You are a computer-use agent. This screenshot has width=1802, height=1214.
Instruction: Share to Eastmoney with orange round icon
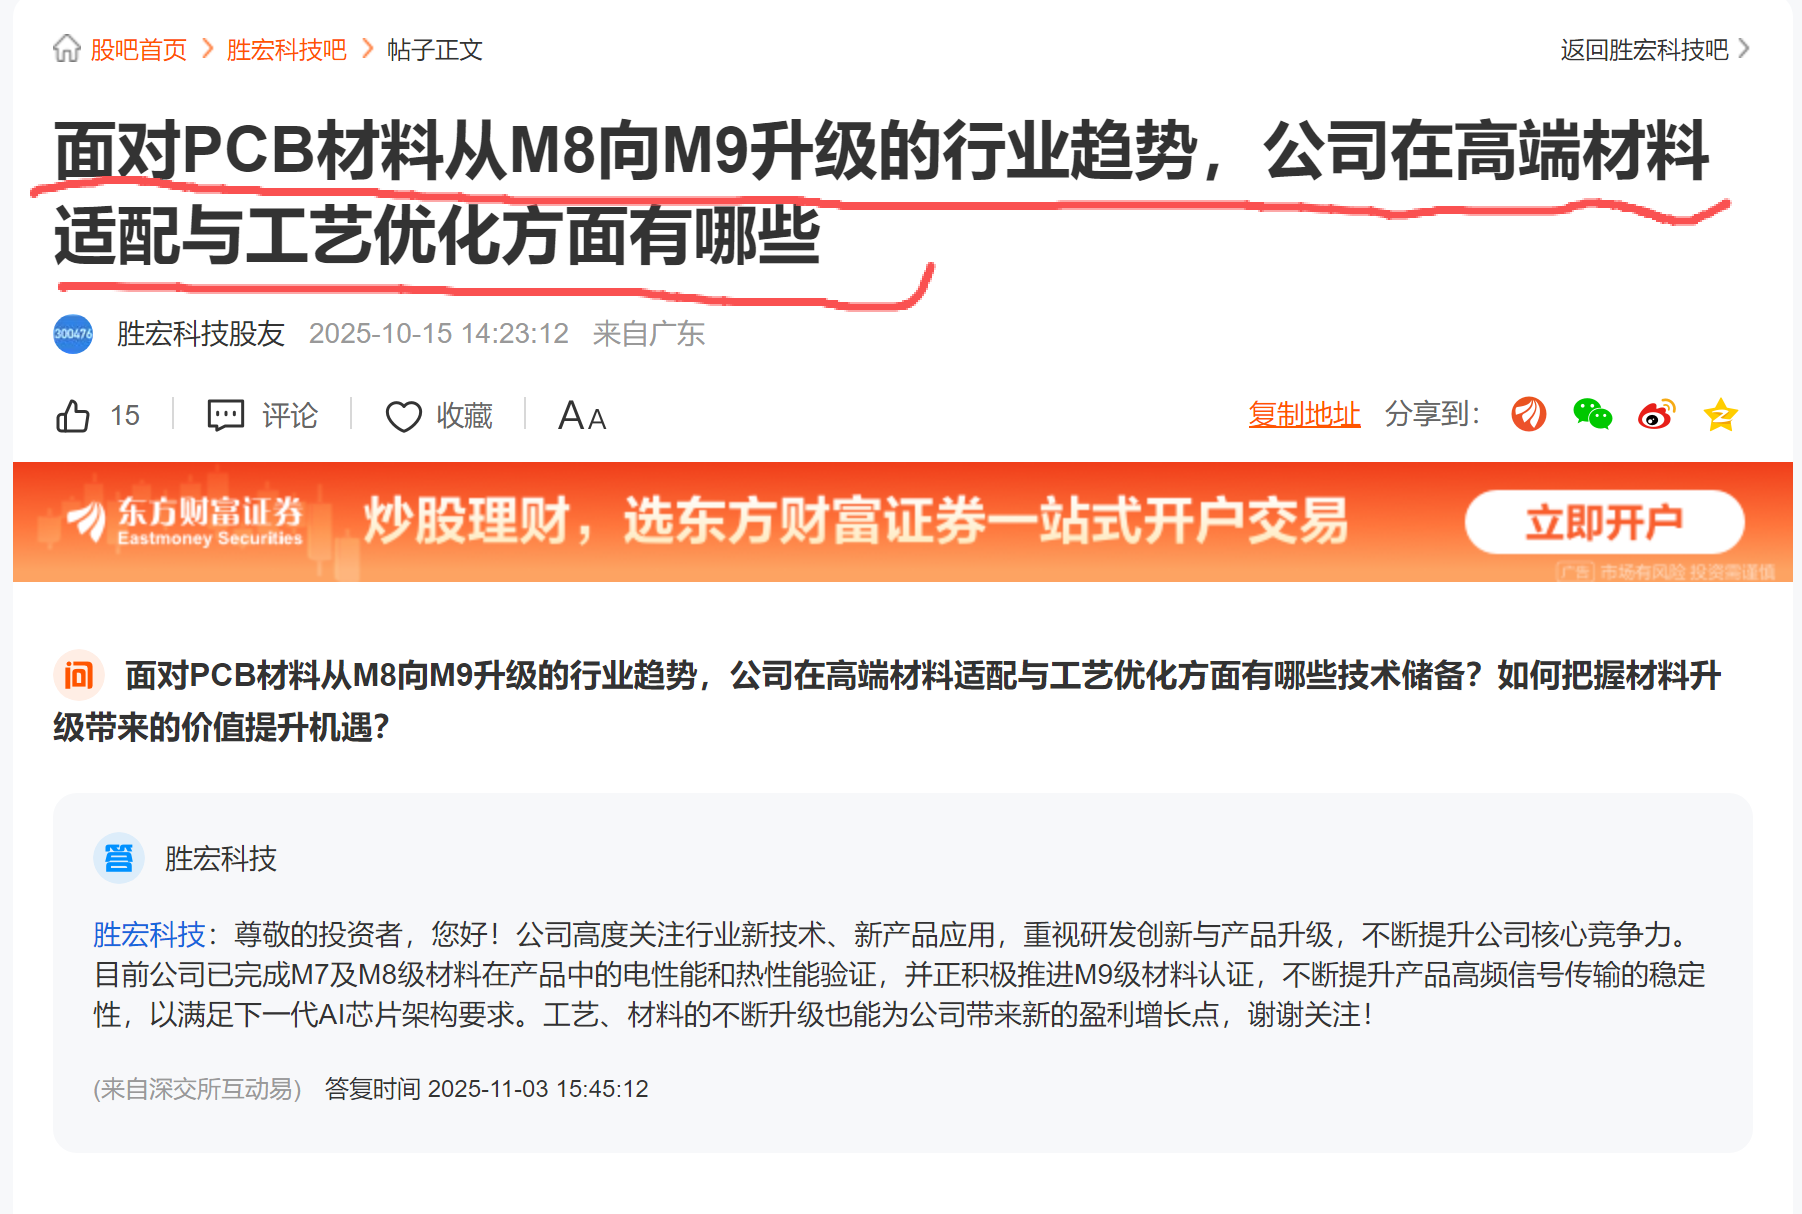(x=1528, y=413)
